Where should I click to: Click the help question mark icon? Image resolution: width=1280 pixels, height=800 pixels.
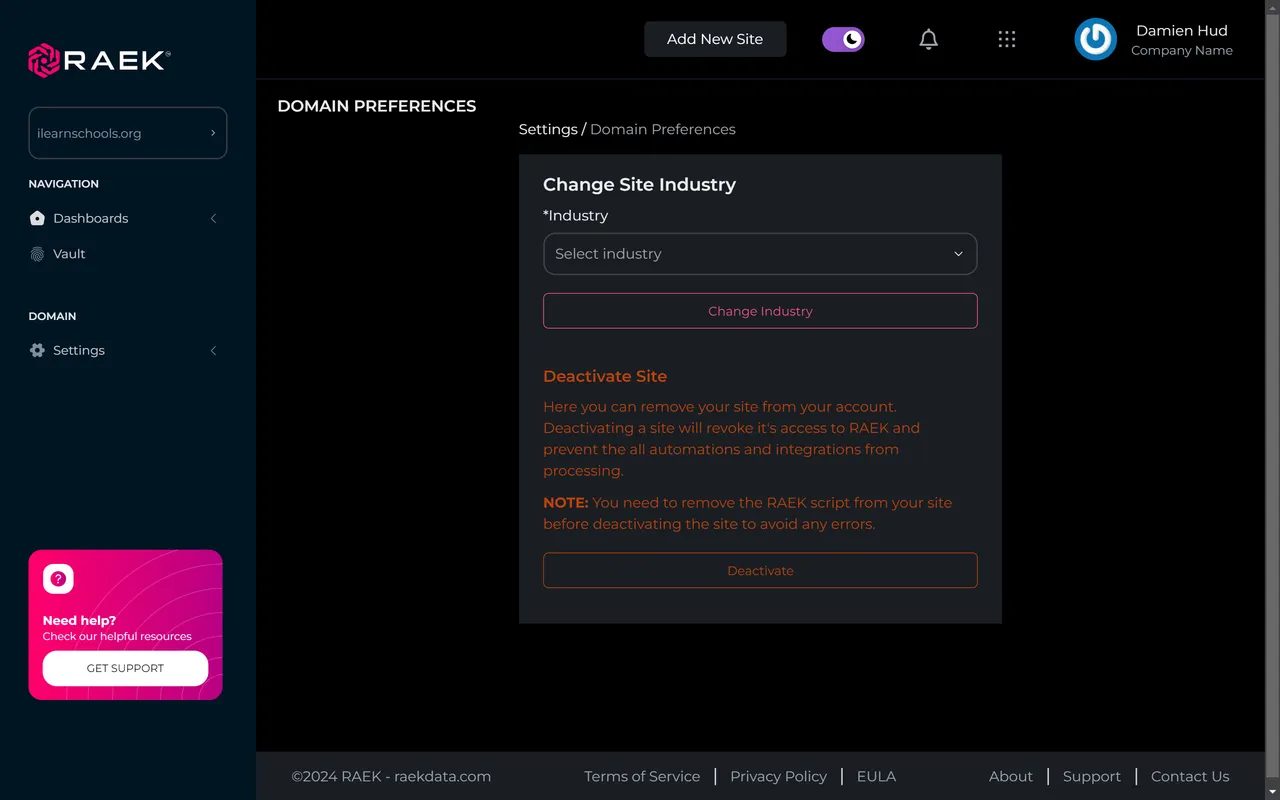57,578
